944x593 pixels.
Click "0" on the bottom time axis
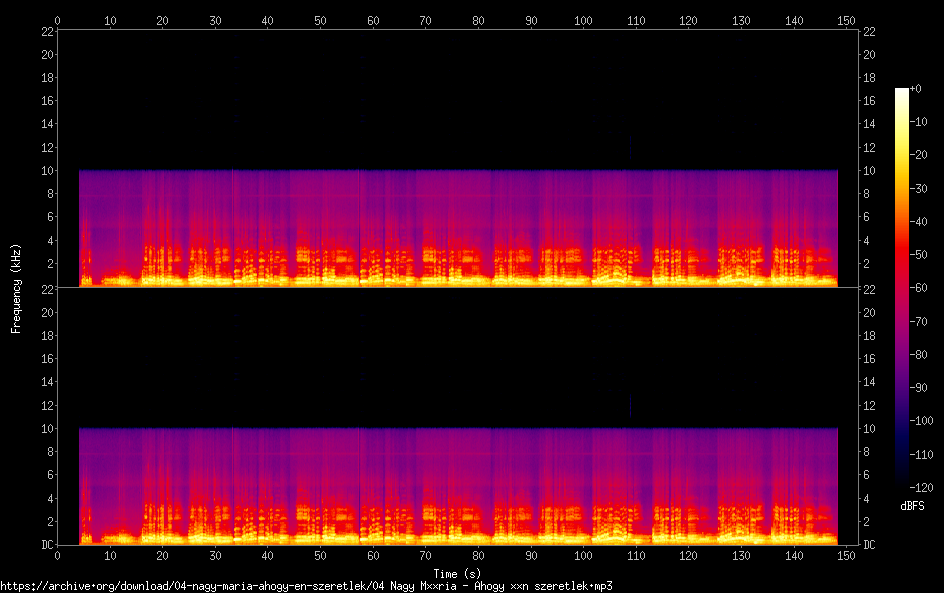[57, 556]
